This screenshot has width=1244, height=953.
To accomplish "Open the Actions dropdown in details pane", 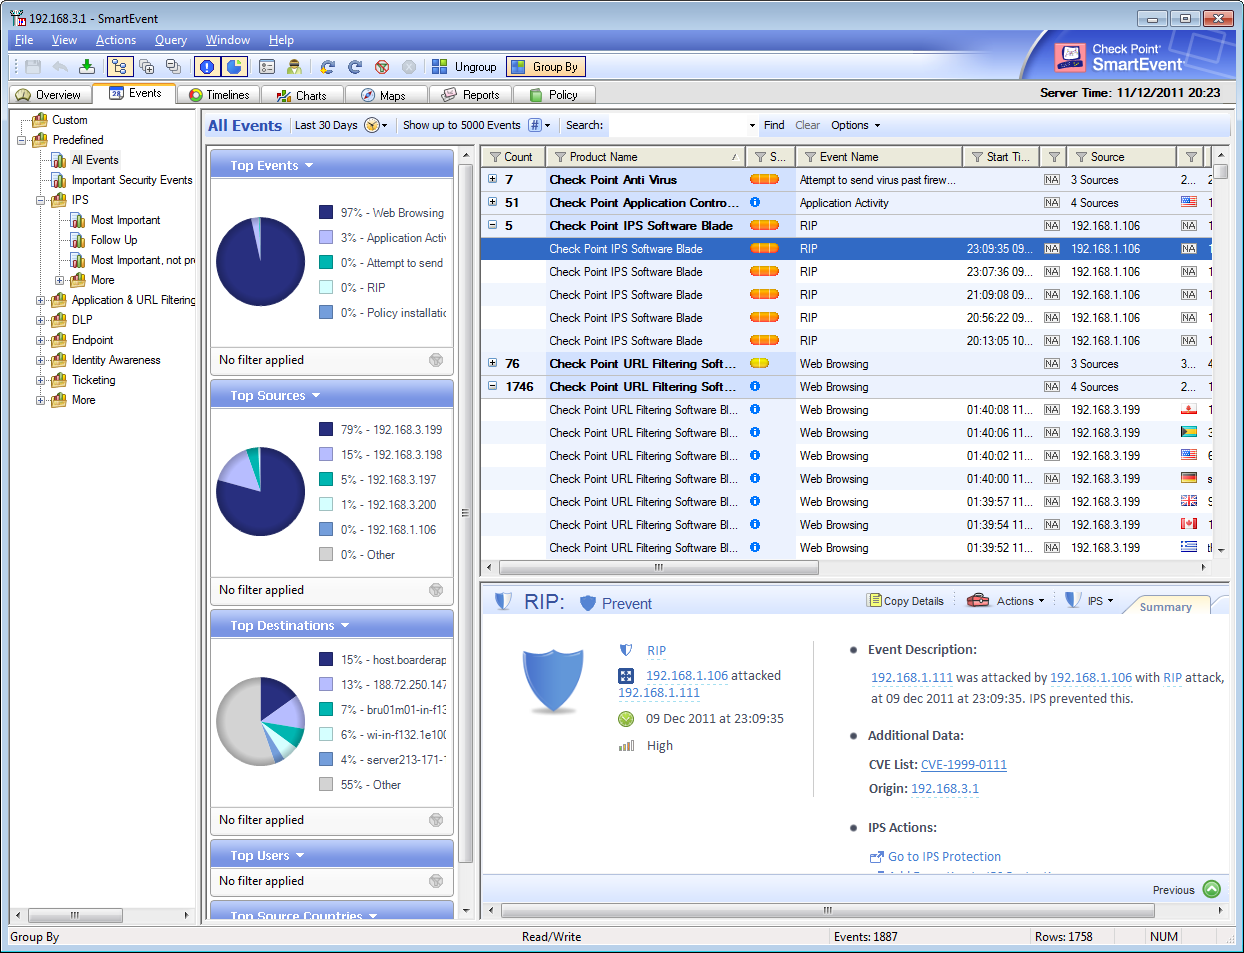I will [x=1007, y=601].
